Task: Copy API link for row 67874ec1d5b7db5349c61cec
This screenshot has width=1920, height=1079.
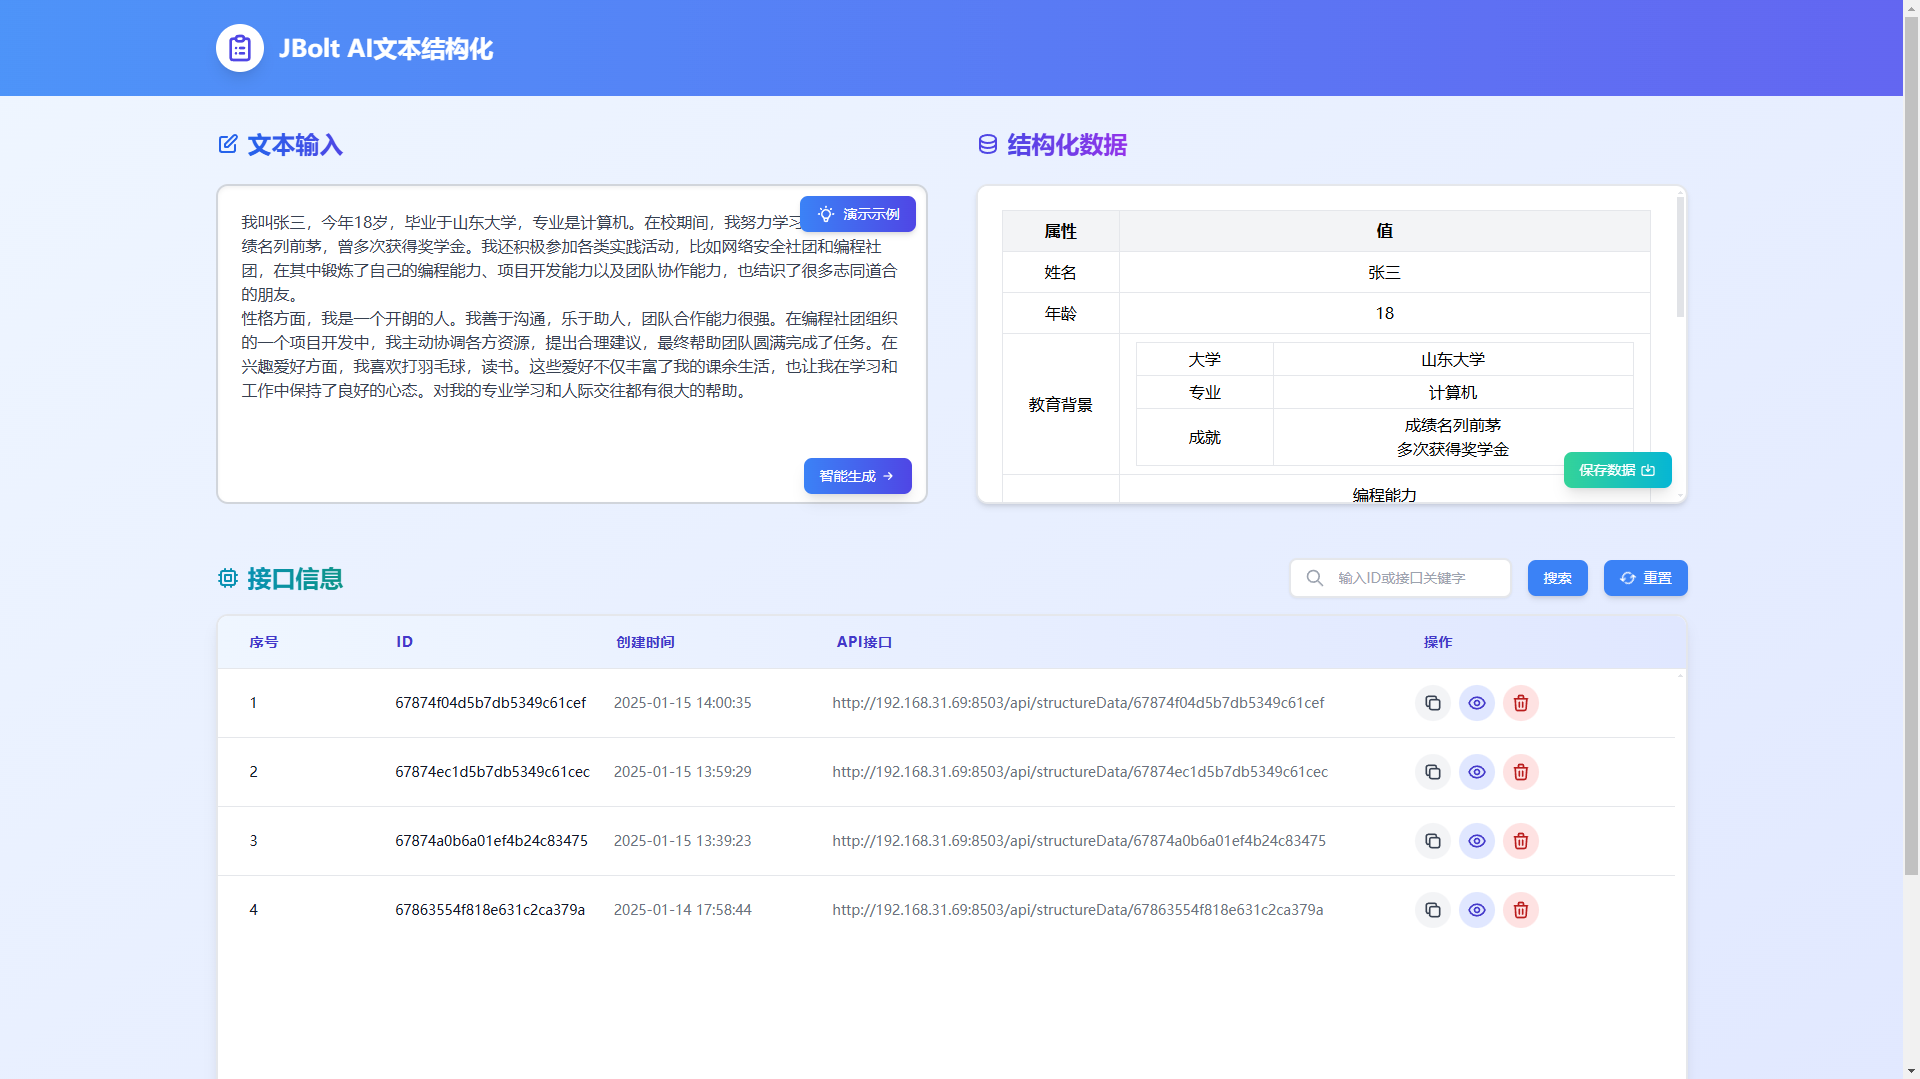Action: (1433, 772)
